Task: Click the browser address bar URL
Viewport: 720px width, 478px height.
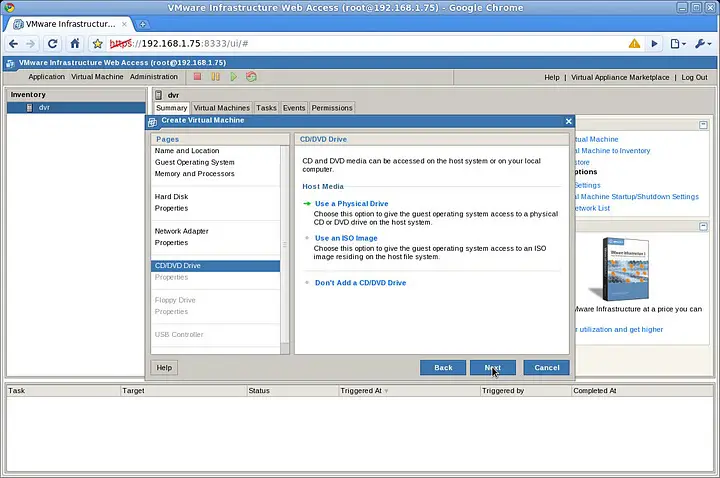Action: [x=179, y=44]
